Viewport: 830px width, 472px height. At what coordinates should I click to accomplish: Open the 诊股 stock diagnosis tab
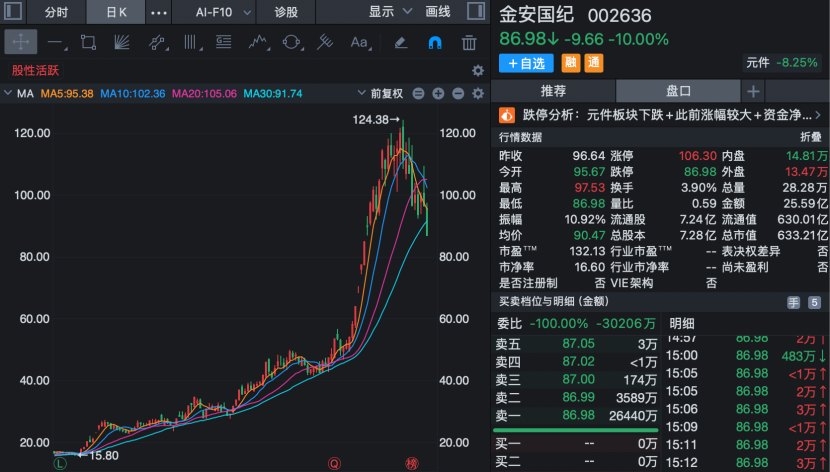click(x=286, y=12)
